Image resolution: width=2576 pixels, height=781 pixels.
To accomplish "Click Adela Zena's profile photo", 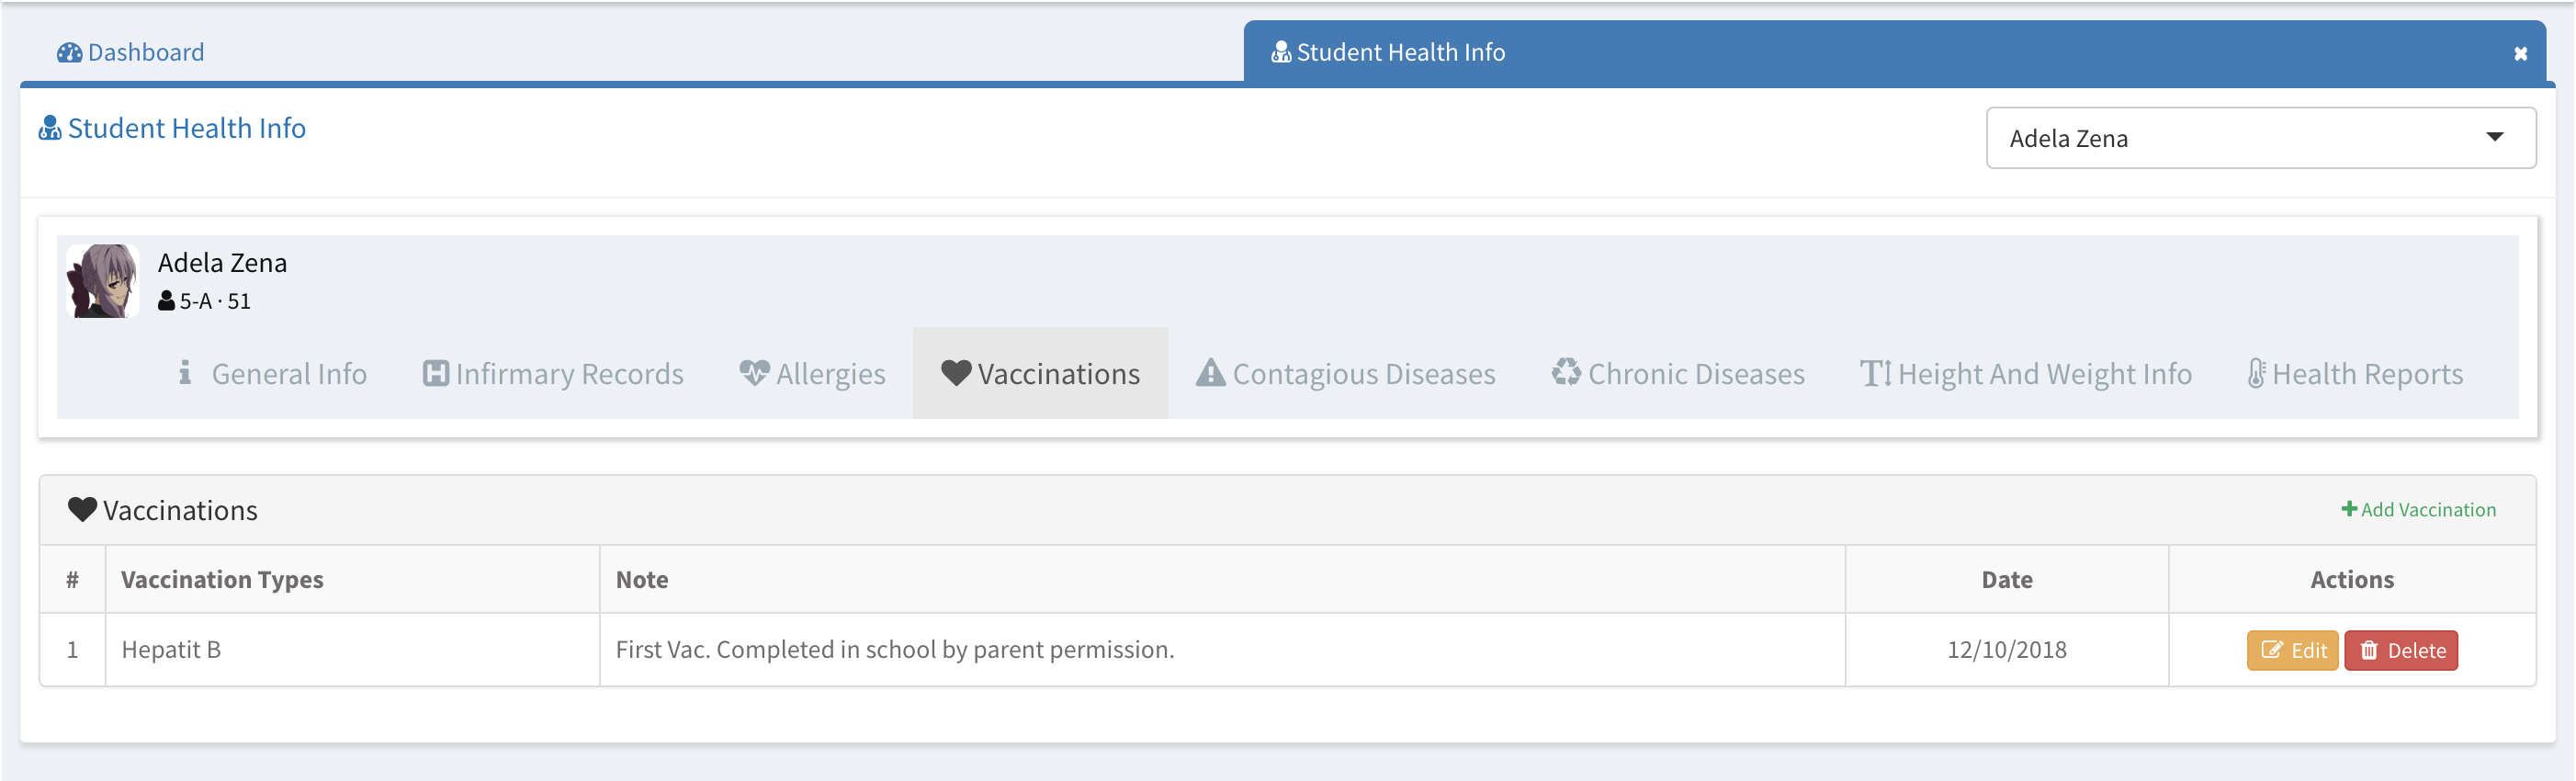I will pyautogui.click(x=102, y=281).
